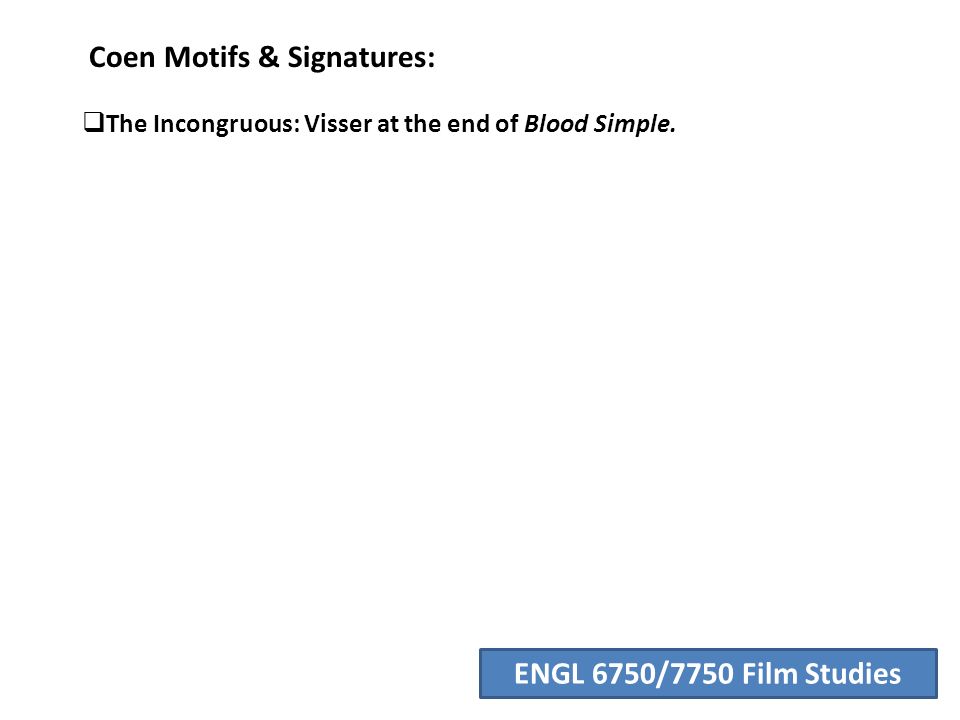960x720 pixels.
Task: Click the course number 6750/7750 in banner
Action: point(662,673)
